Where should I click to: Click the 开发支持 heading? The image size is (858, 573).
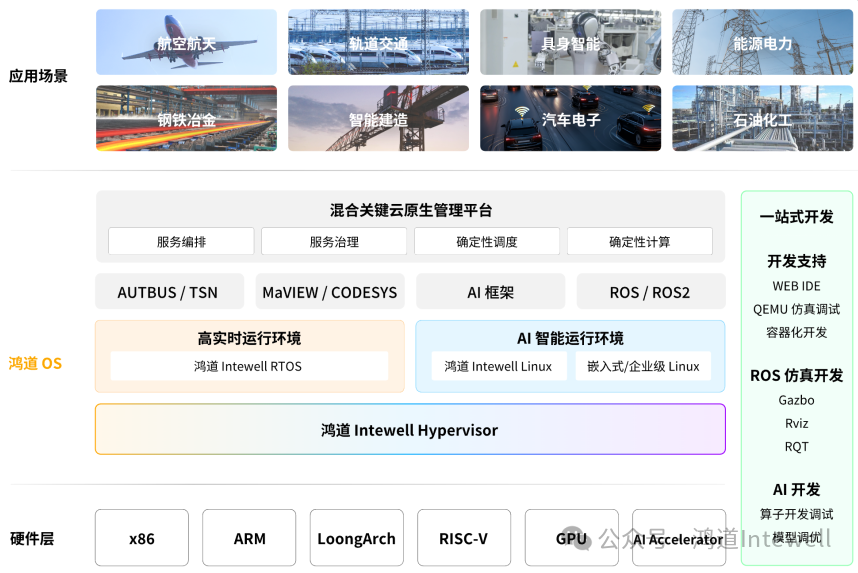tap(797, 261)
